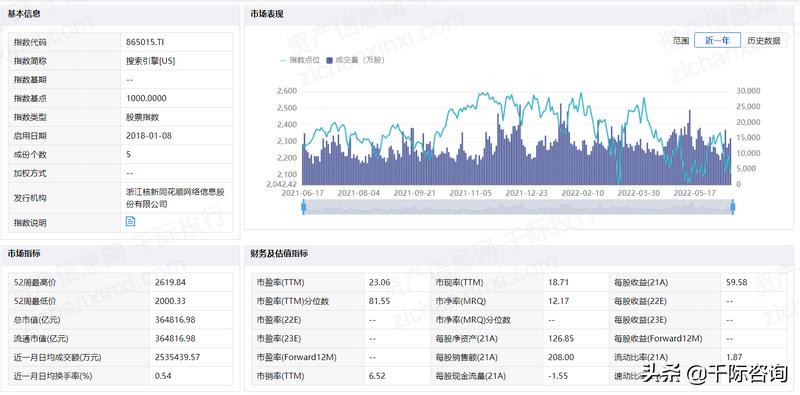The height and width of the screenshot is (395, 800).
Task: Click the 每股现金流量(21A) value -1.55
Action: pos(558,376)
